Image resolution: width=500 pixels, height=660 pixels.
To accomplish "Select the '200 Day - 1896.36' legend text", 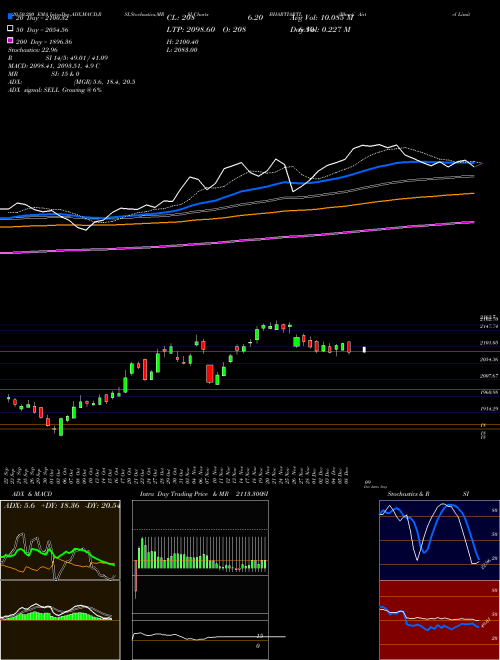I will tap(44, 42).
